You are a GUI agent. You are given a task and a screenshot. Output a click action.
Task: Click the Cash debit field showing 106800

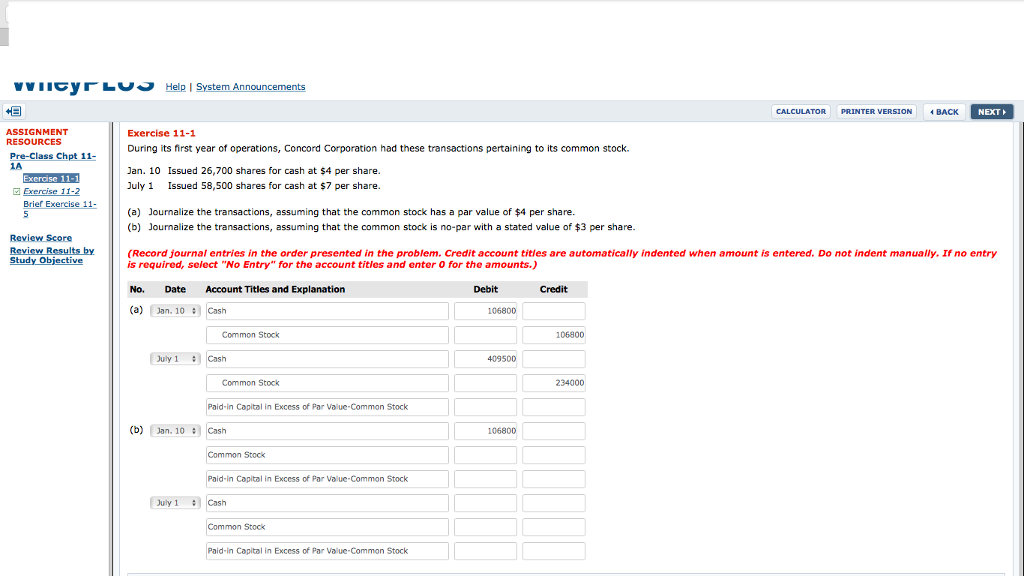click(x=485, y=310)
